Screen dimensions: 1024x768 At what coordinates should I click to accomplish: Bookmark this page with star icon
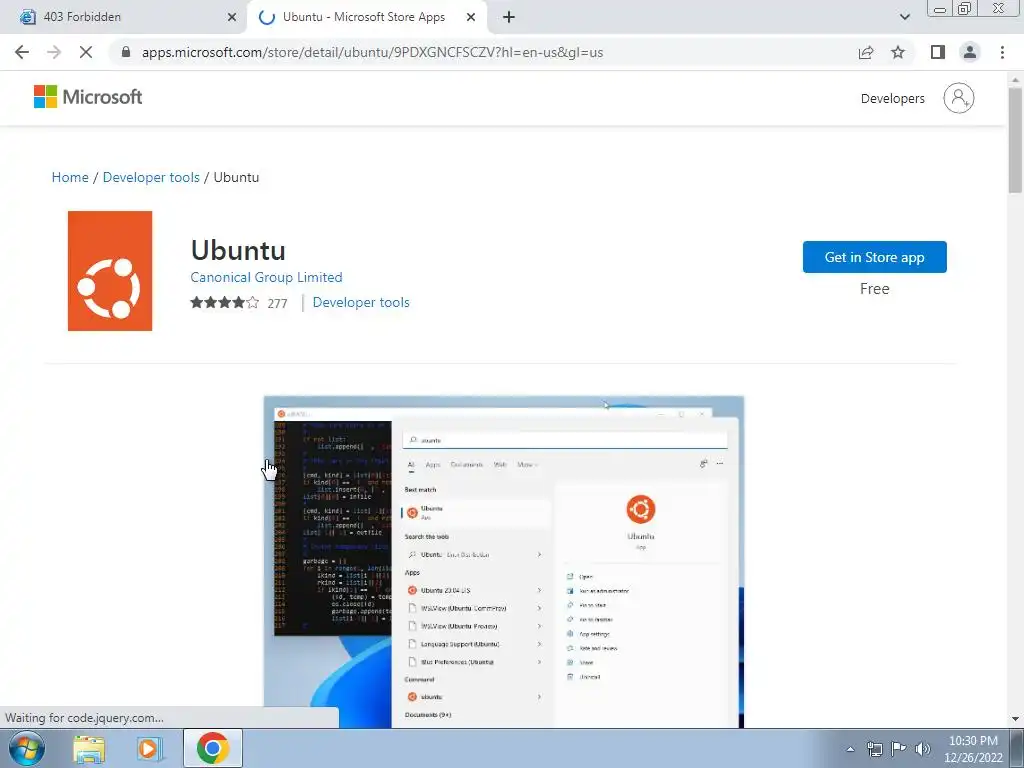(898, 52)
